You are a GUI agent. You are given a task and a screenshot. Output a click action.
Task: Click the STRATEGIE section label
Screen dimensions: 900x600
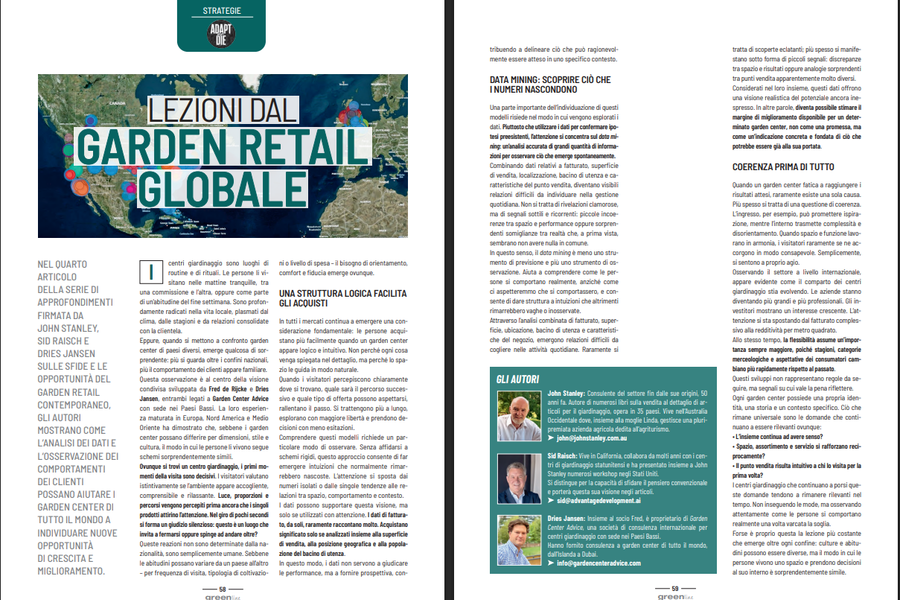pyautogui.click(x=222, y=11)
